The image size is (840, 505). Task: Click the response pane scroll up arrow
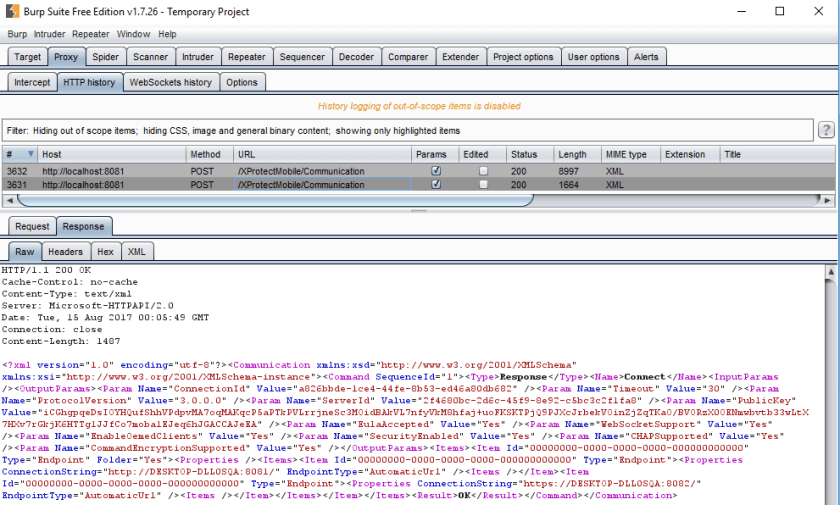832,270
